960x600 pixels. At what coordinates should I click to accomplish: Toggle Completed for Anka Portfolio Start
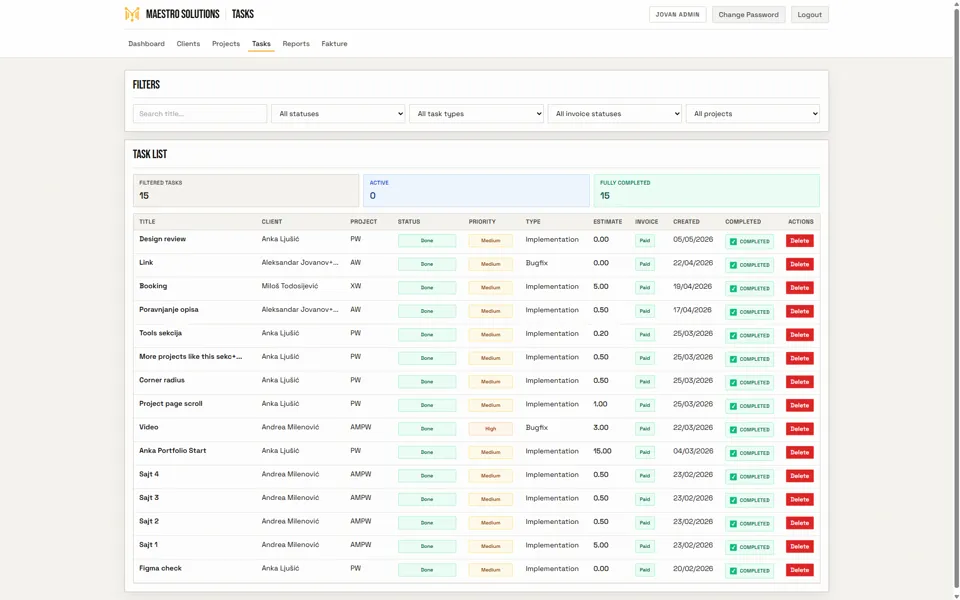point(733,453)
